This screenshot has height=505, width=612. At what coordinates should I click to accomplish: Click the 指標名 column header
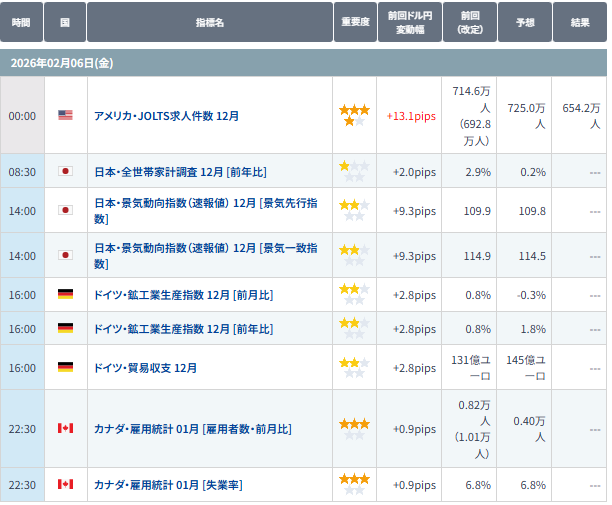coord(209,22)
